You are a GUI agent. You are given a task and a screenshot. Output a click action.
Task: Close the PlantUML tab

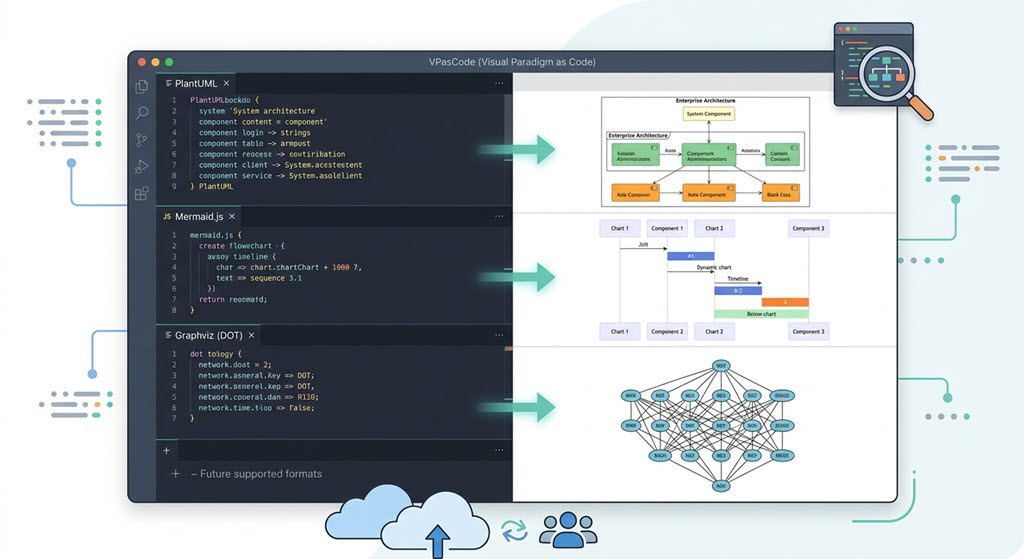point(226,84)
